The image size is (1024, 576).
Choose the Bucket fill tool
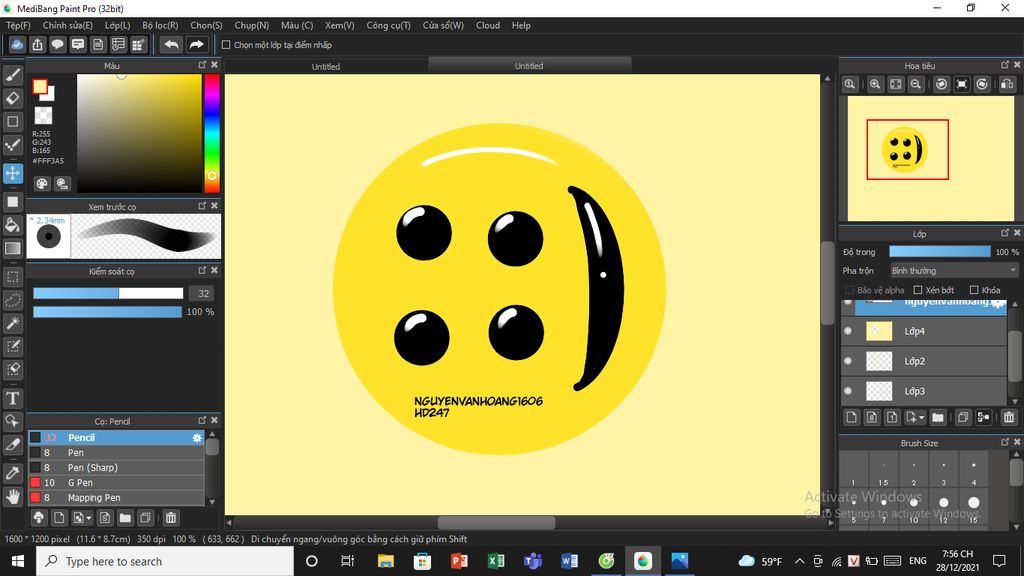click(x=13, y=225)
